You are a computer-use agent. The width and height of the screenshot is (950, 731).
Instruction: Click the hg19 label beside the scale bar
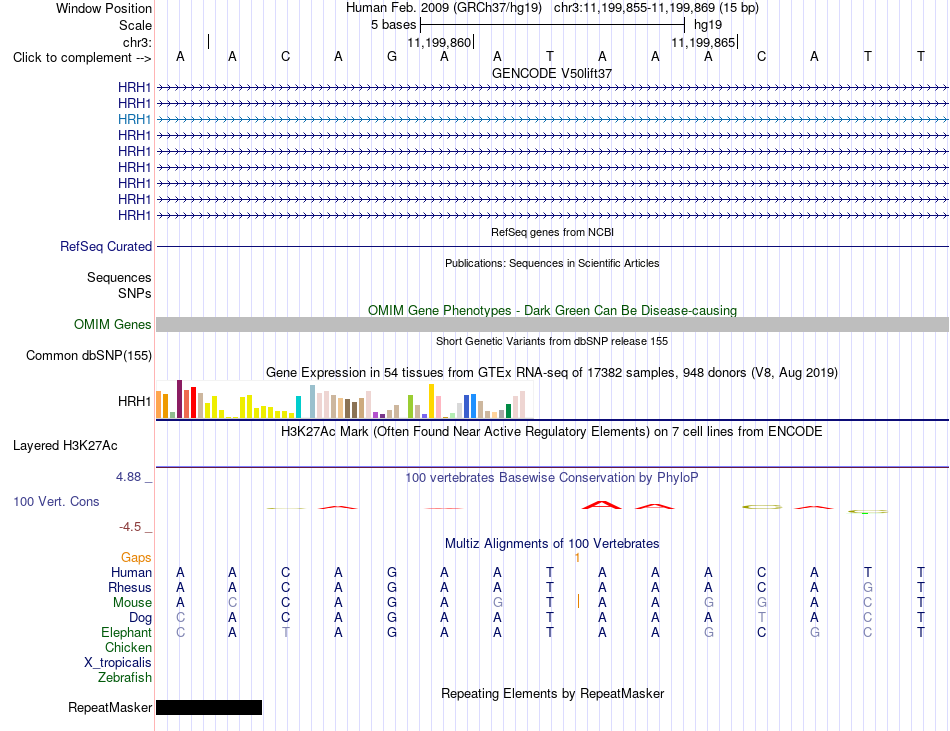pos(708,25)
